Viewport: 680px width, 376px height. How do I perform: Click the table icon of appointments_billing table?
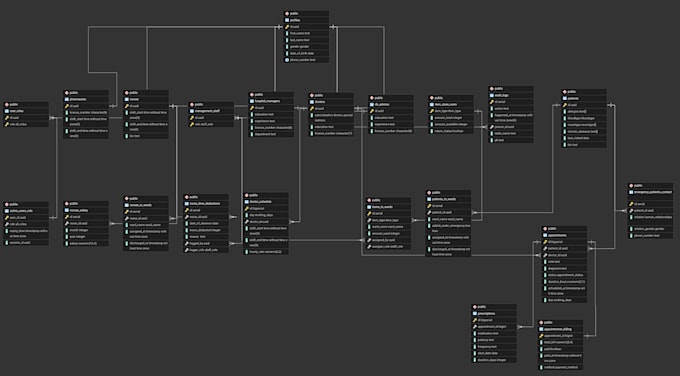[x=541, y=329]
